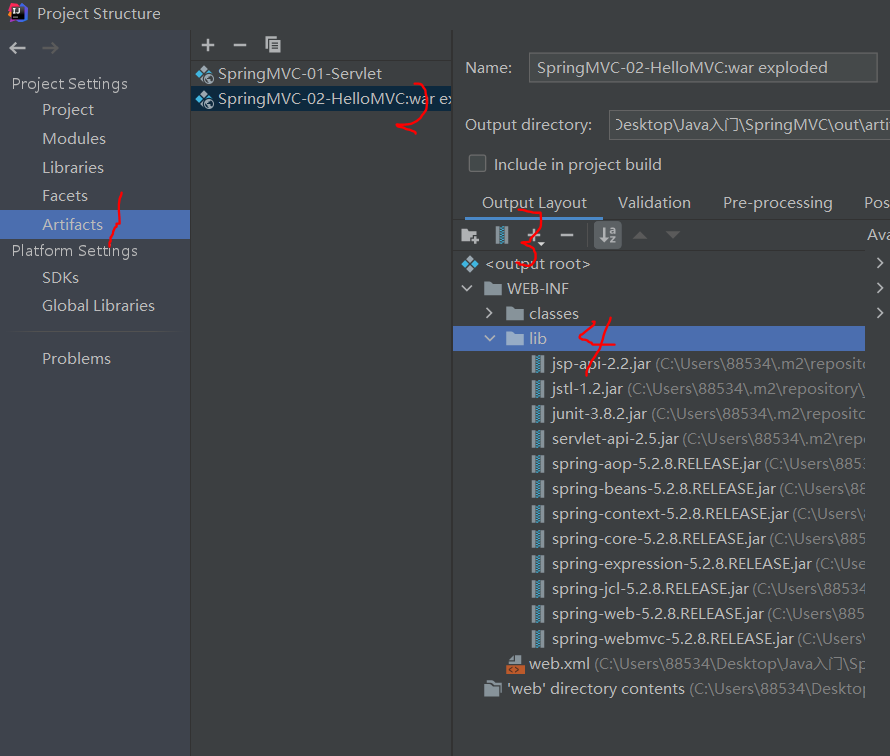Click the Back navigation arrow

click(18, 48)
